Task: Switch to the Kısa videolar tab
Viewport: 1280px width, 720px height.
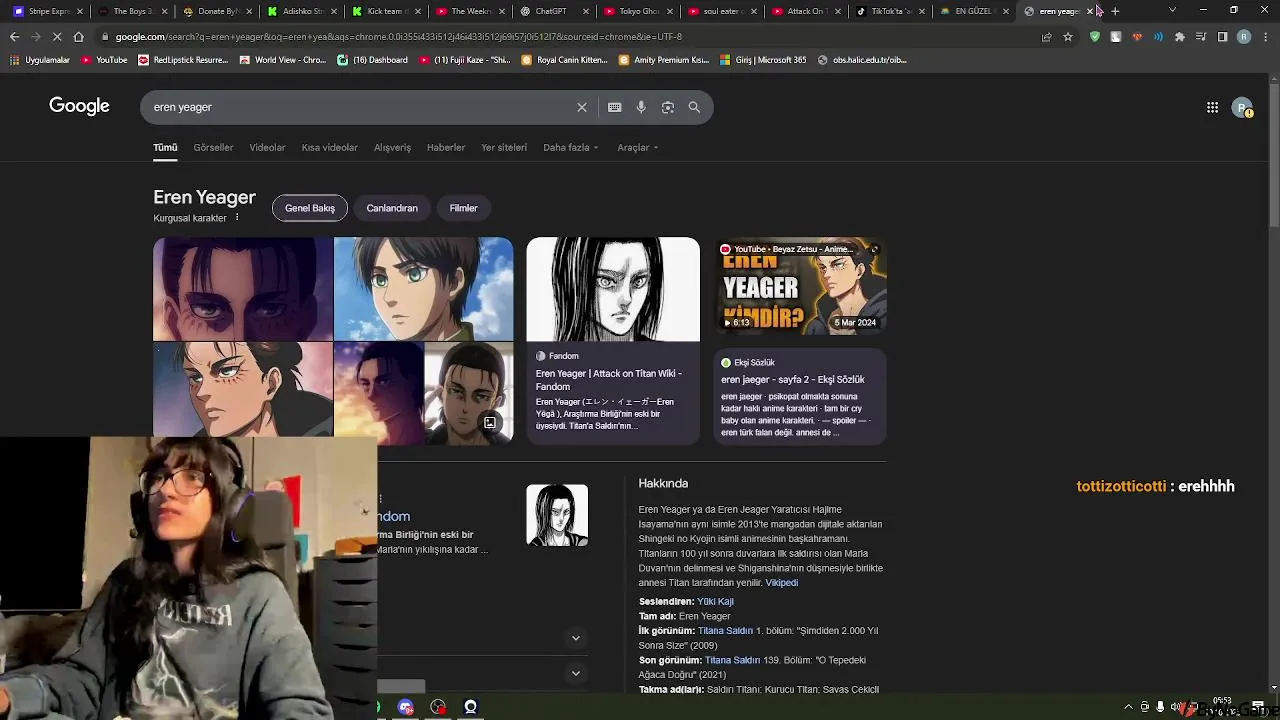Action: [x=329, y=147]
